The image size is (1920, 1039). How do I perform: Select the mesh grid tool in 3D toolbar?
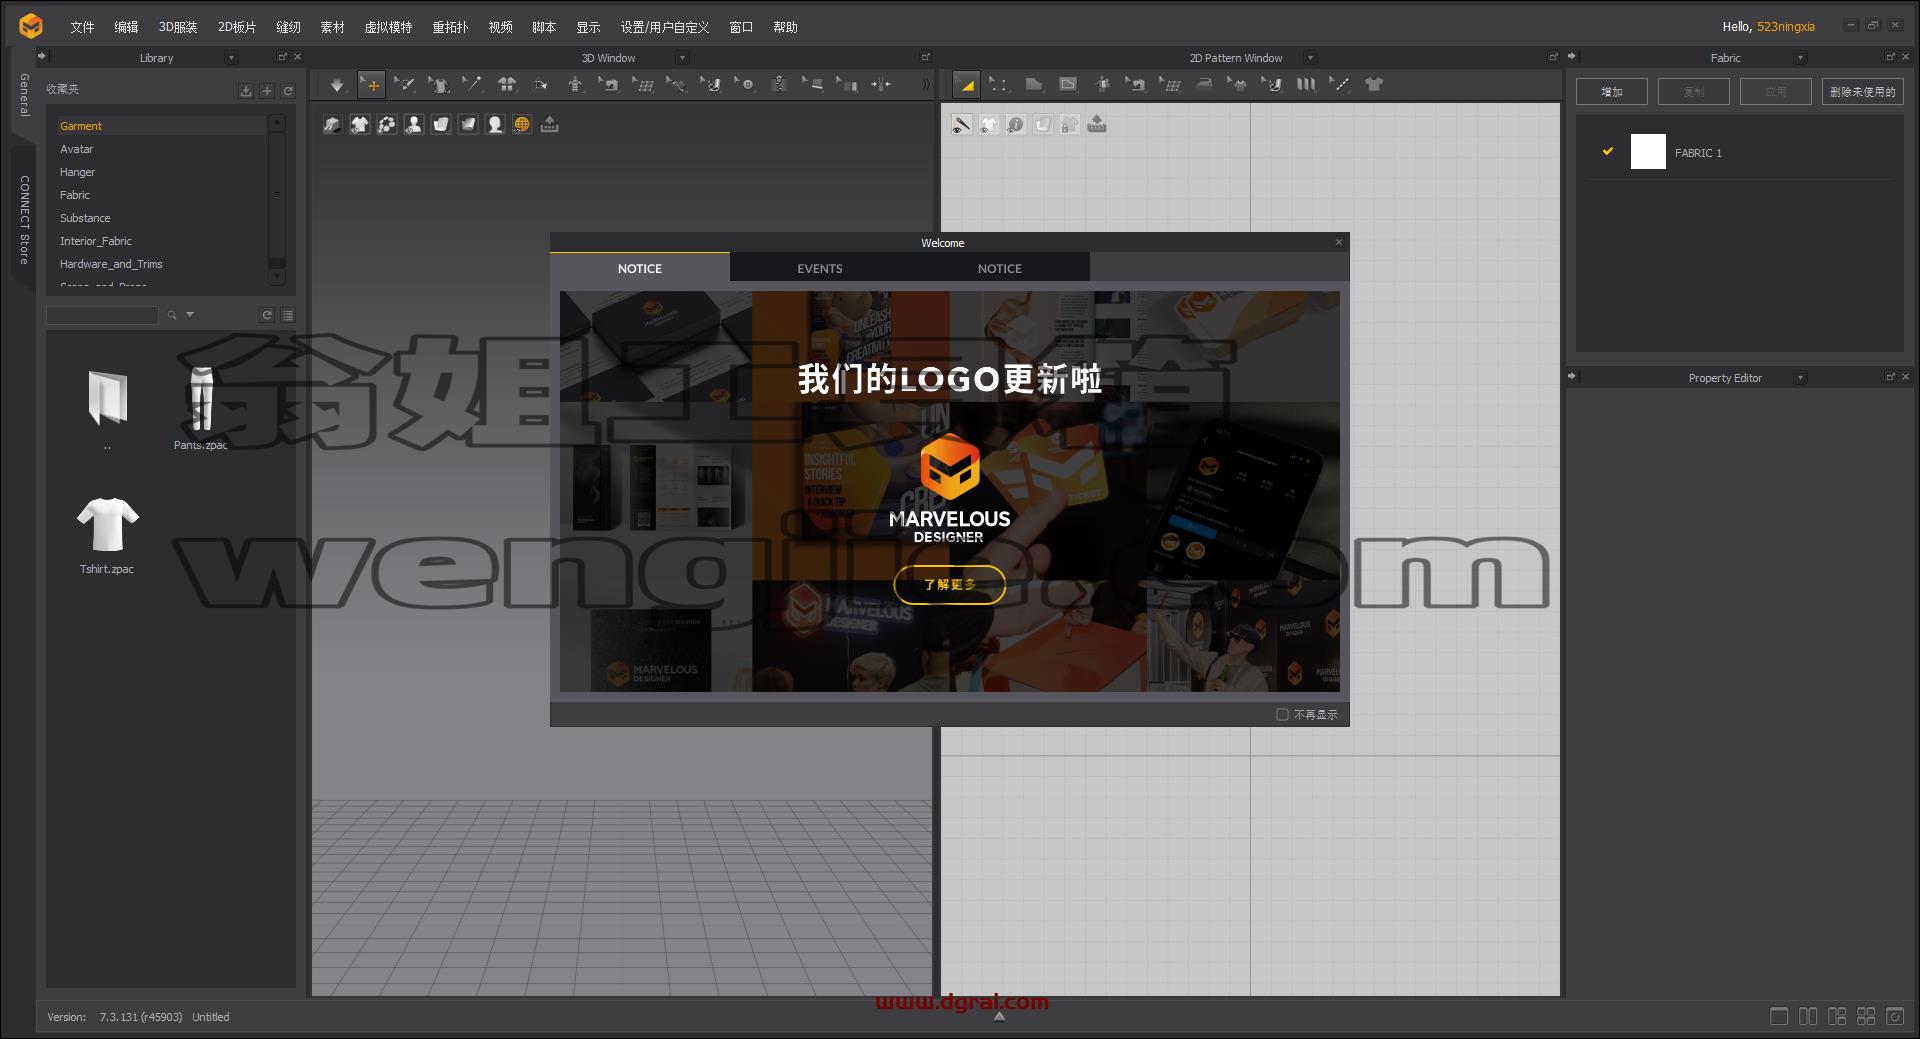click(643, 85)
